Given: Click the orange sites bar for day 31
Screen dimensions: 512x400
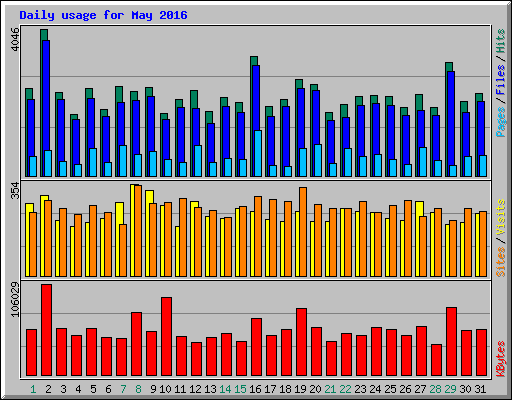Looking at the screenshot, I should [483, 244].
